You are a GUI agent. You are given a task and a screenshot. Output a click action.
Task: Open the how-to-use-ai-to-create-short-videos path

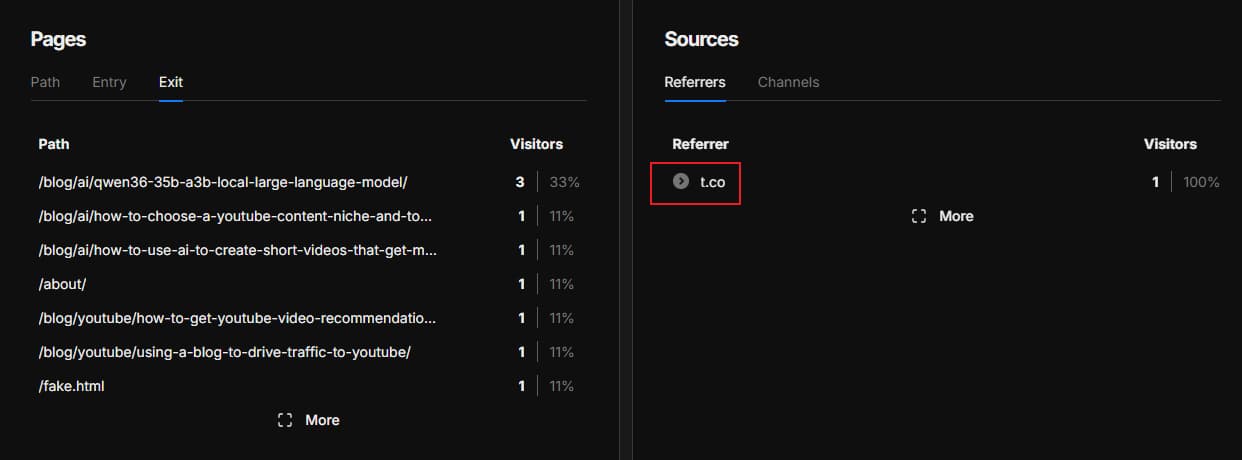tap(237, 250)
